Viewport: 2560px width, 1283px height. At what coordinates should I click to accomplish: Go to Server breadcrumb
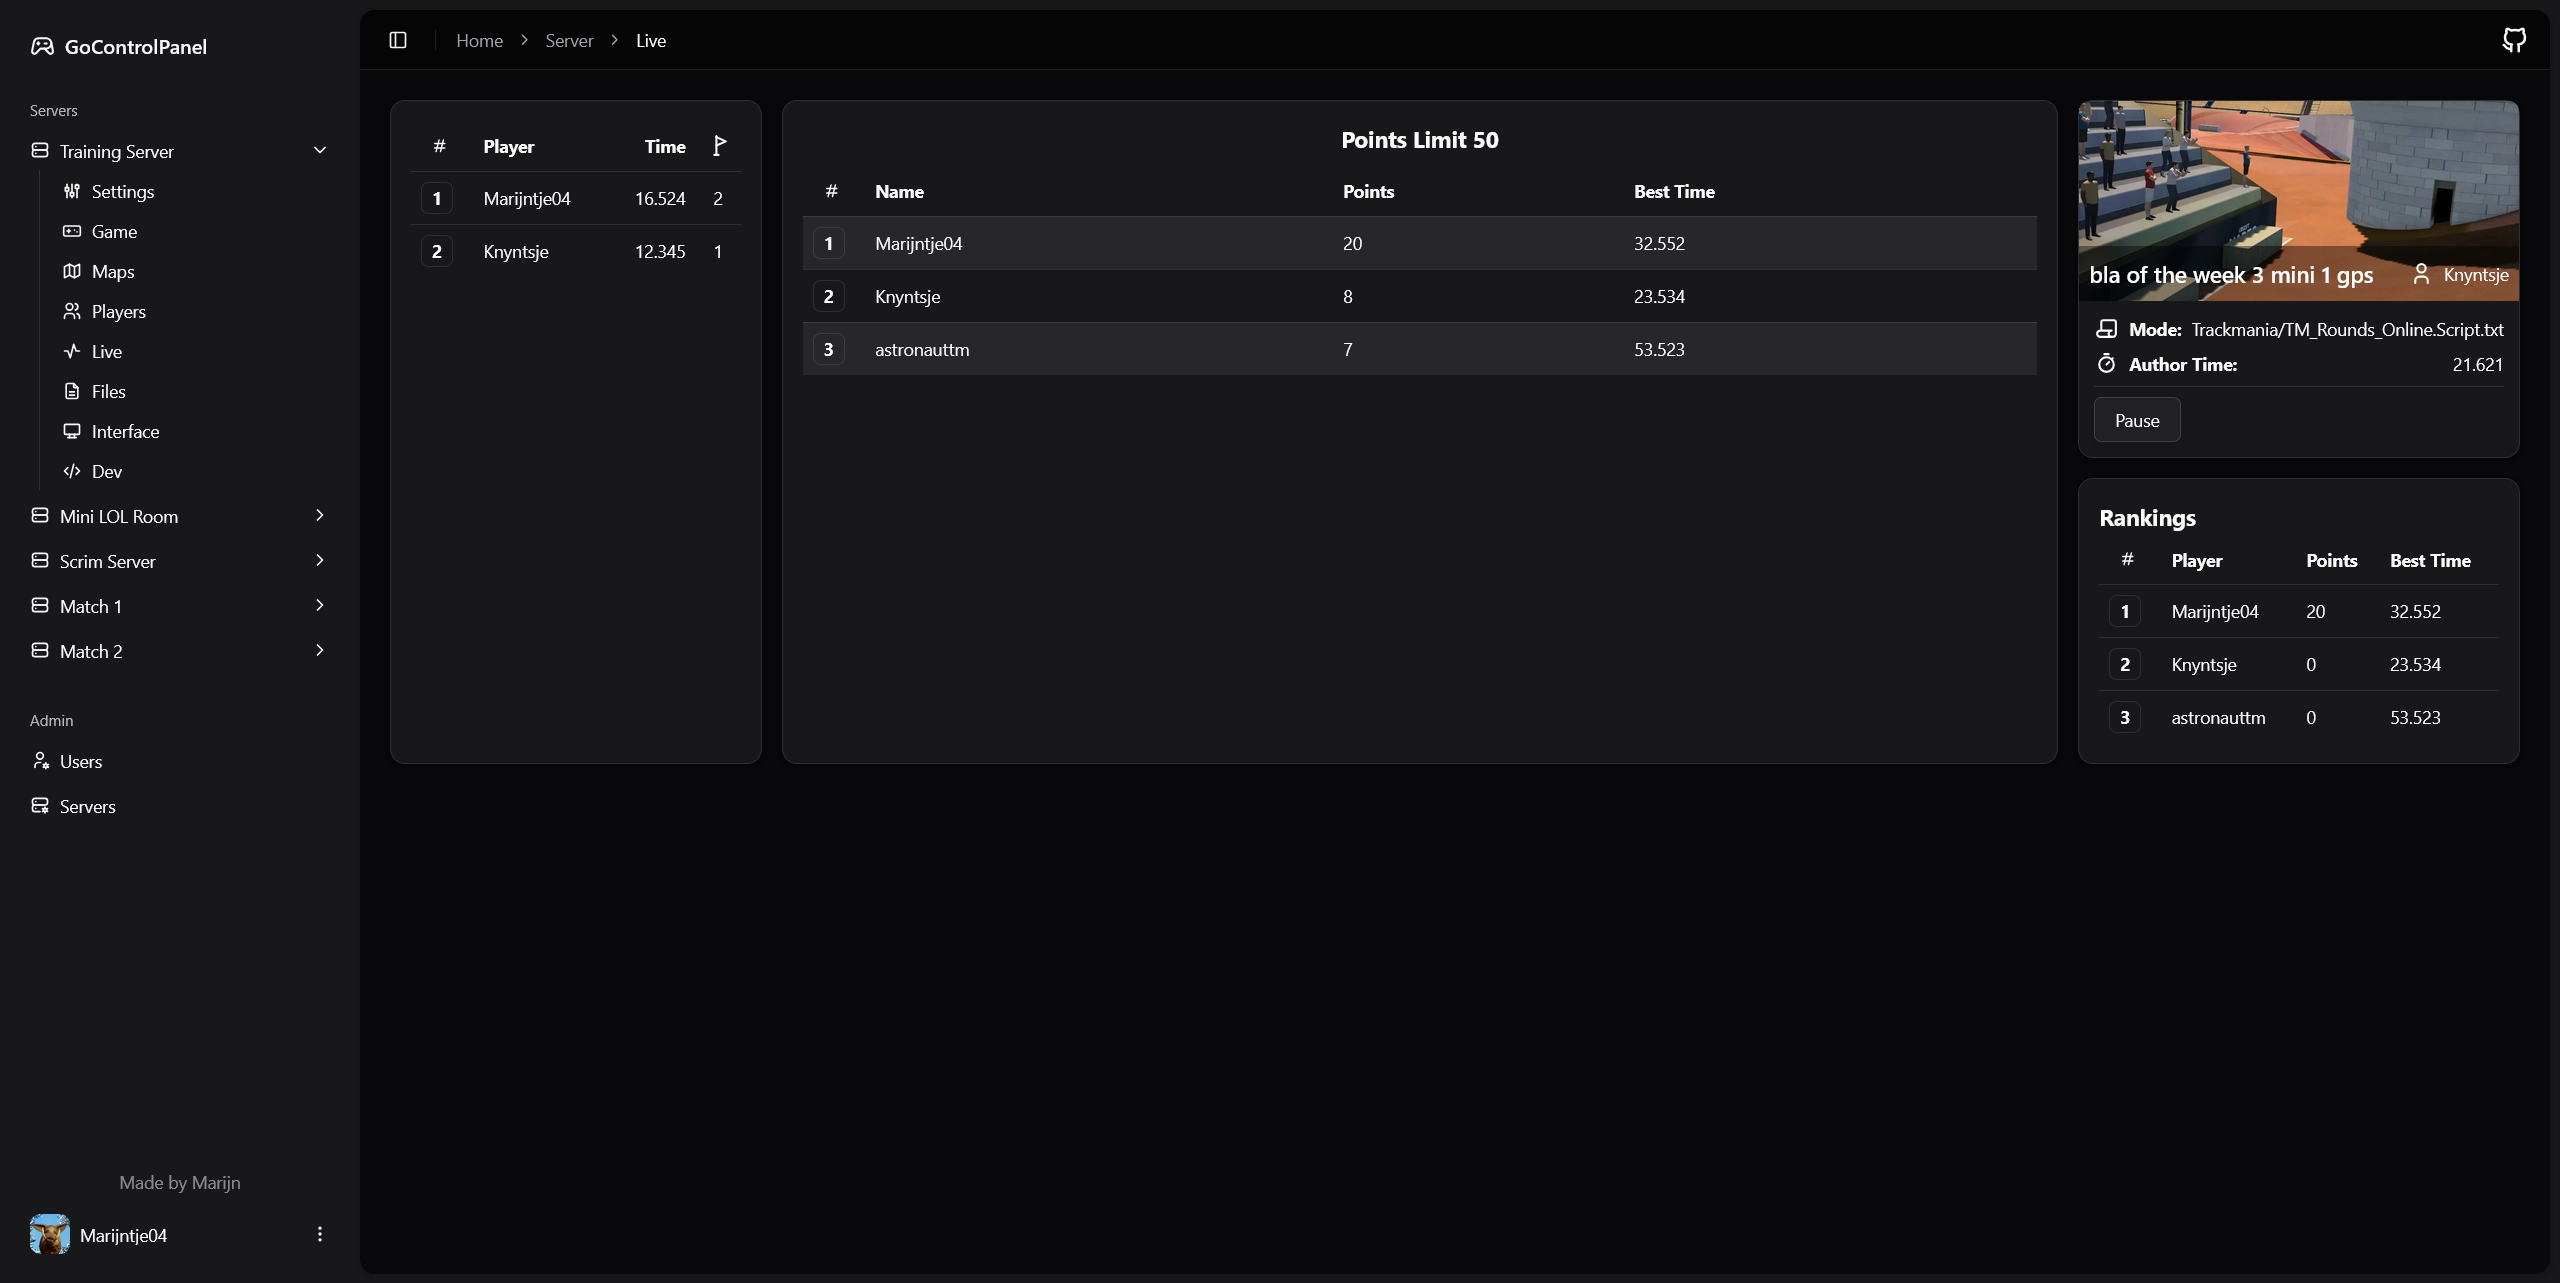pos(569,40)
